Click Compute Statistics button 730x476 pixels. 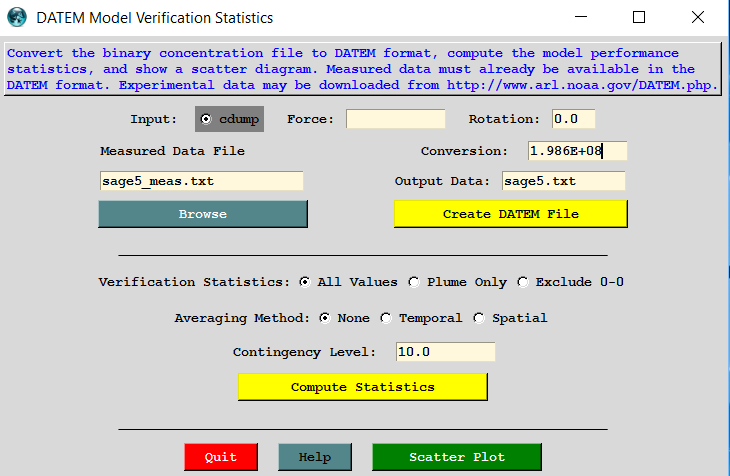pos(363,387)
